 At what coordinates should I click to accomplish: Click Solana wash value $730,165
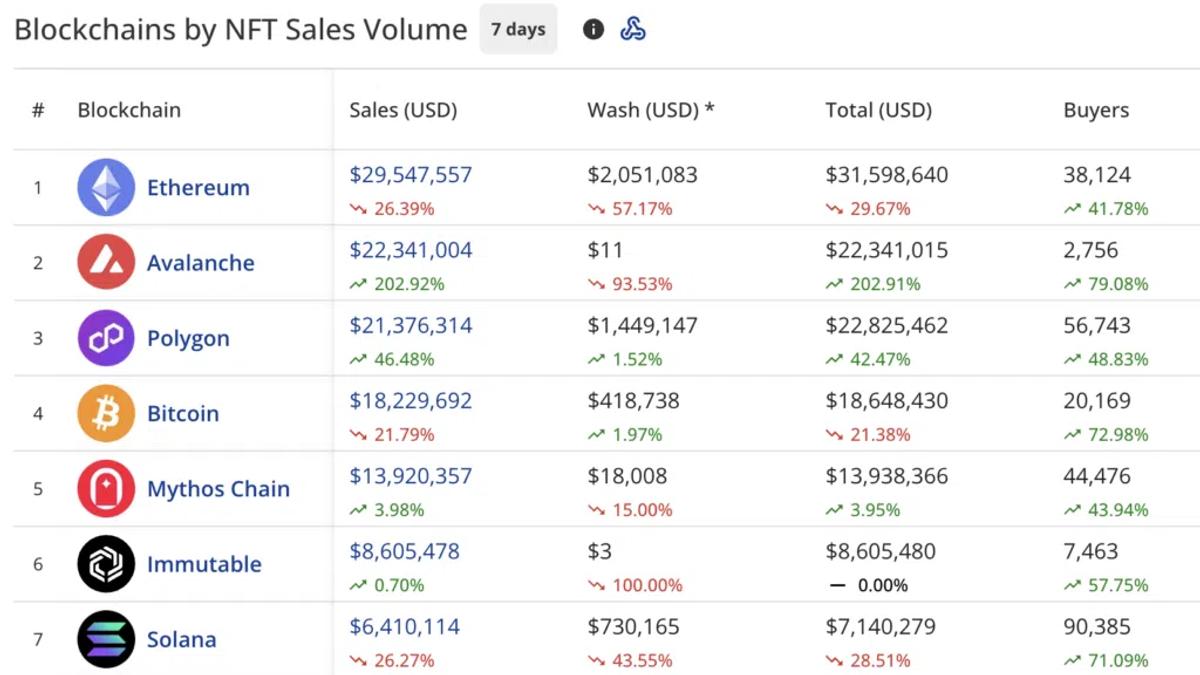(633, 627)
